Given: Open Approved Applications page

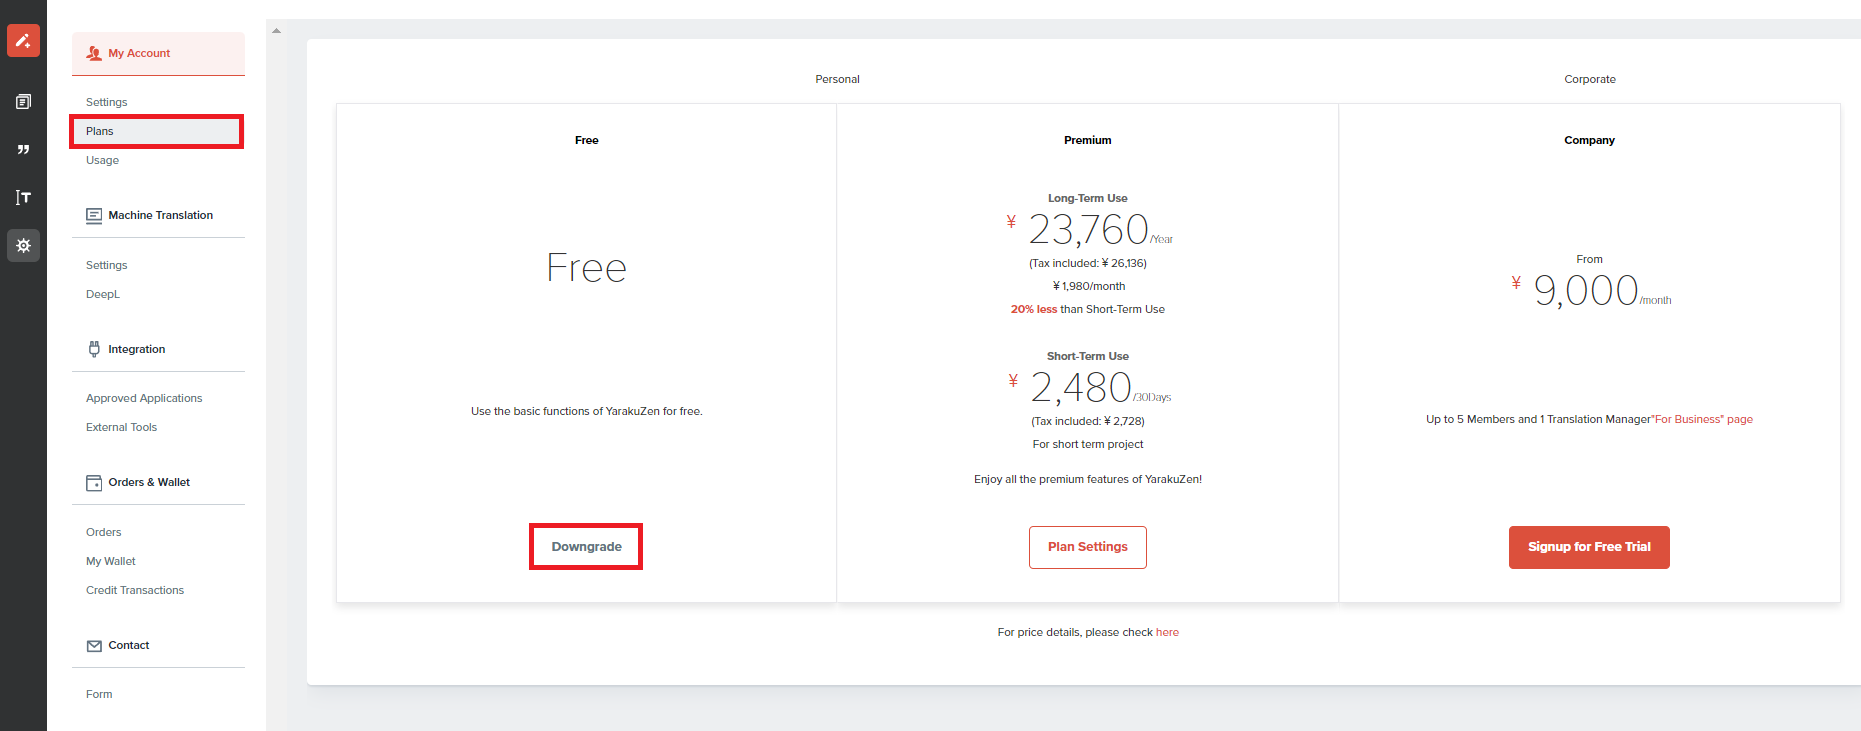Looking at the screenshot, I should click(x=144, y=398).
